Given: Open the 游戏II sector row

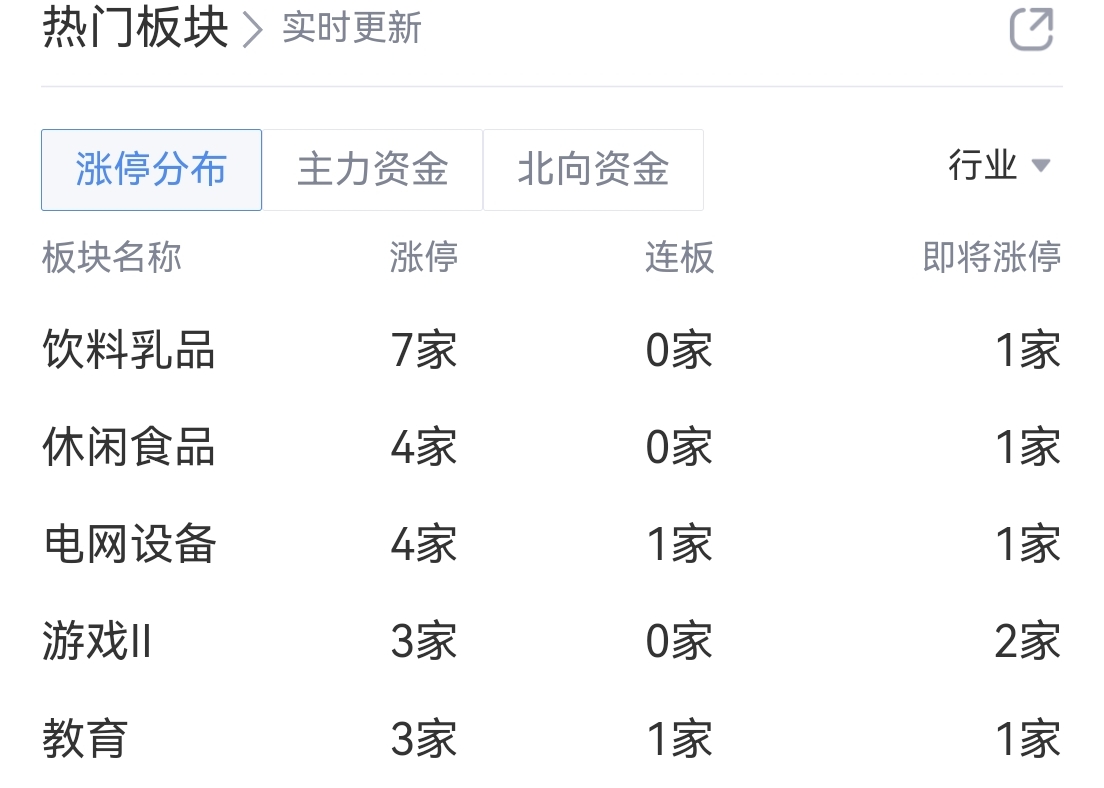Looking at the screenshot, I should point(551,642).
